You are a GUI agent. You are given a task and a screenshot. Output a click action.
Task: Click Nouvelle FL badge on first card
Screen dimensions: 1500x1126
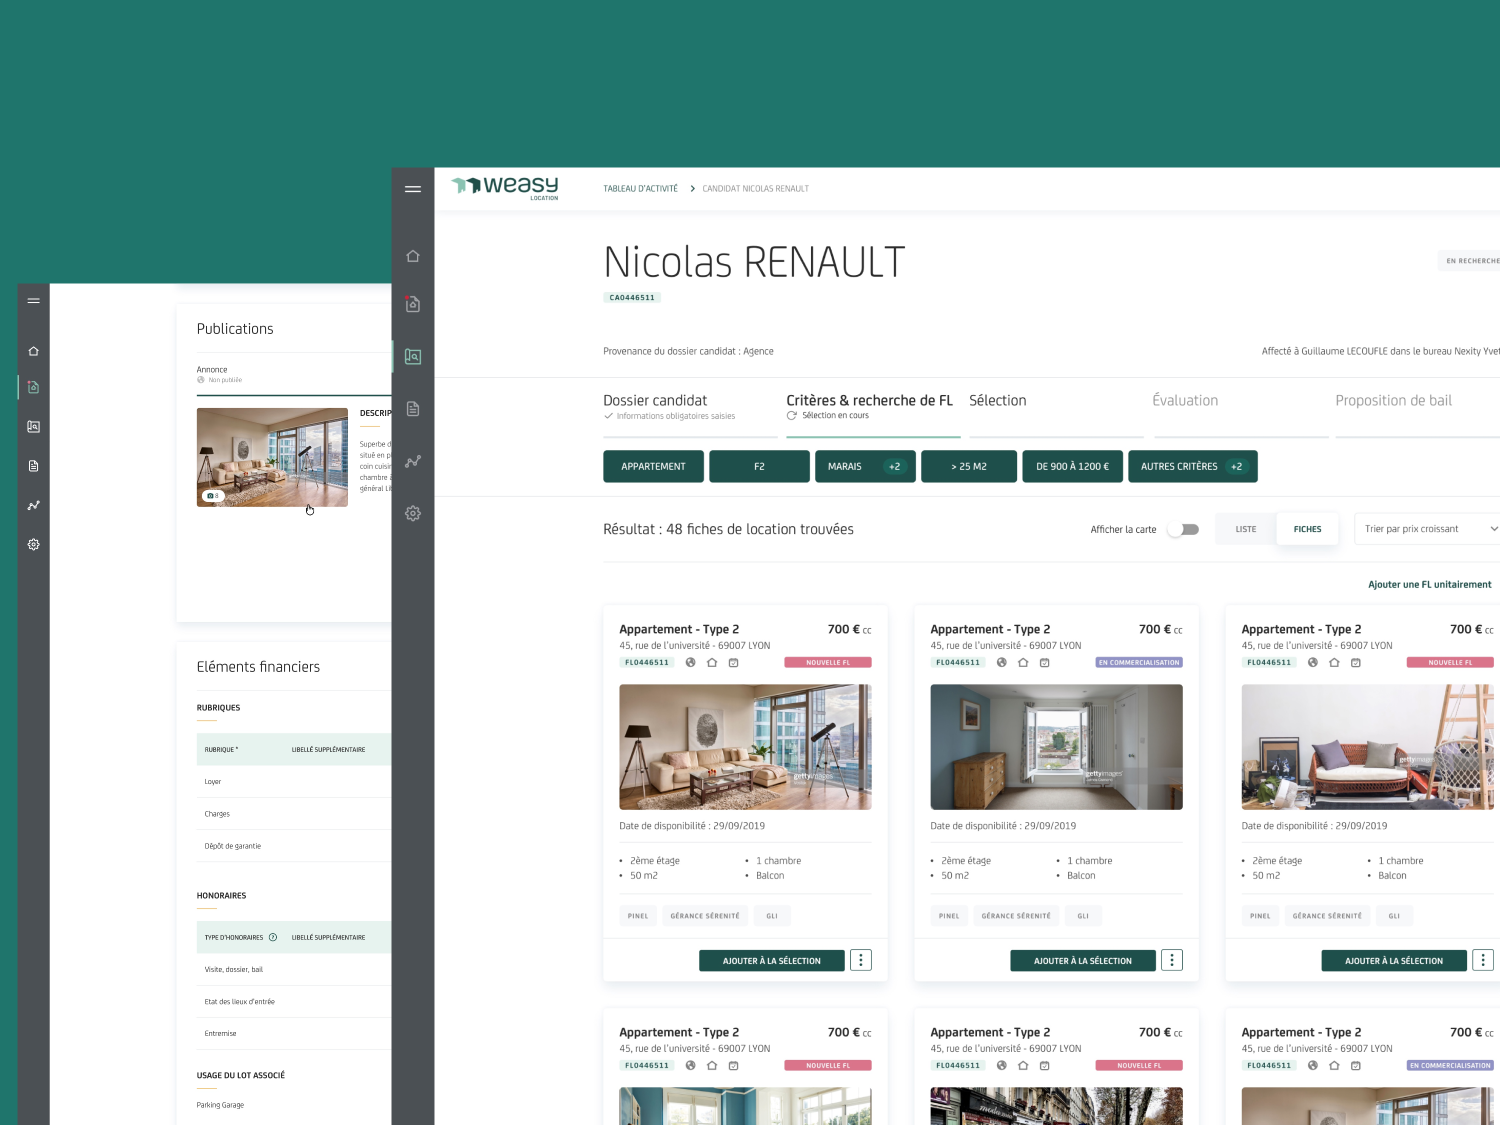point(828,662)
